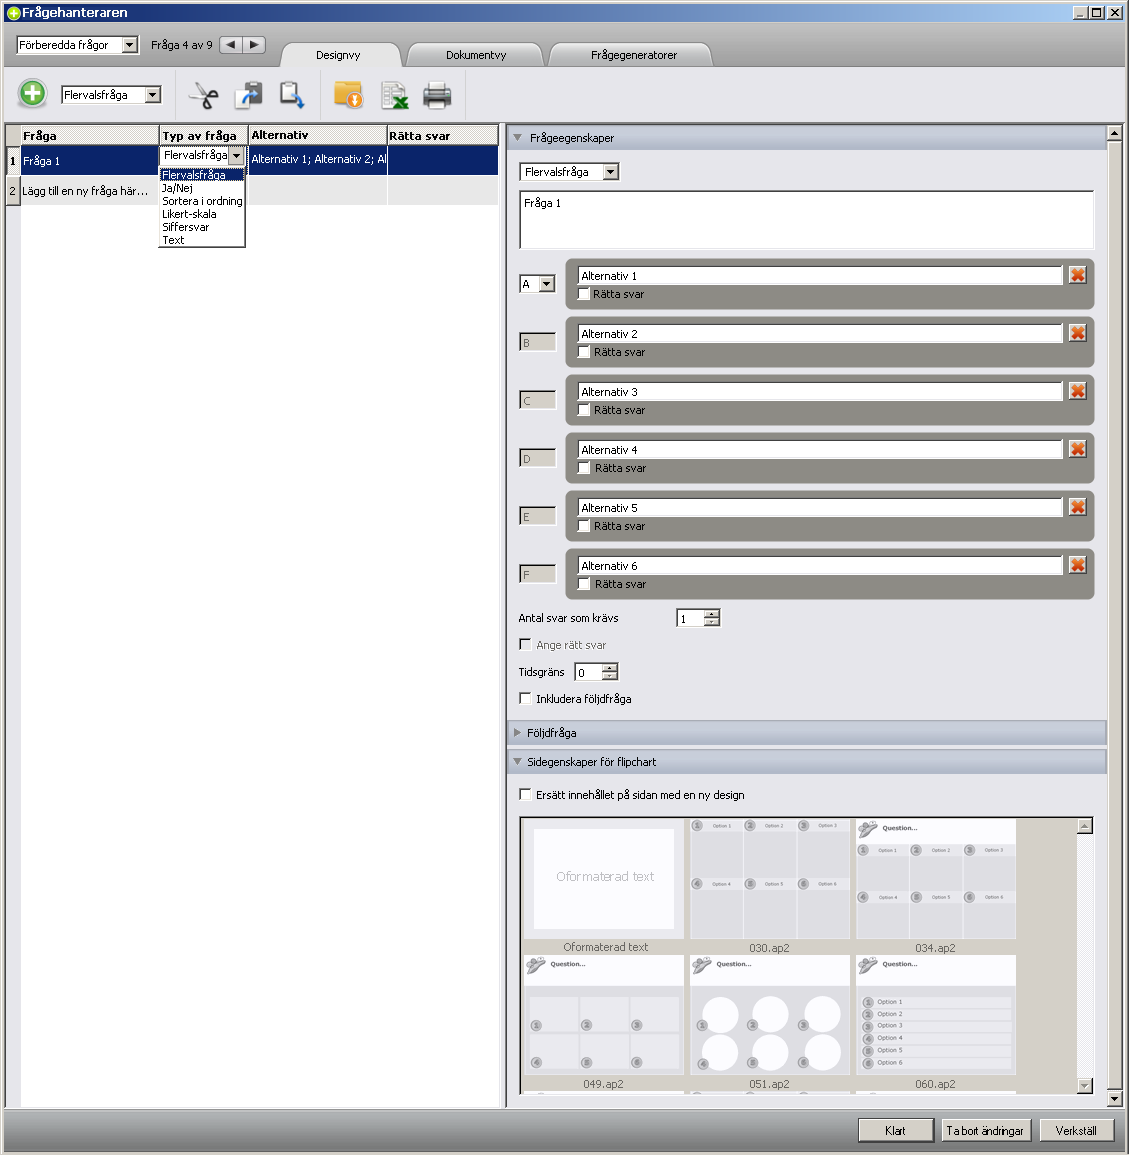Click the Klart button
1129x1156 pixels.
895,1130
